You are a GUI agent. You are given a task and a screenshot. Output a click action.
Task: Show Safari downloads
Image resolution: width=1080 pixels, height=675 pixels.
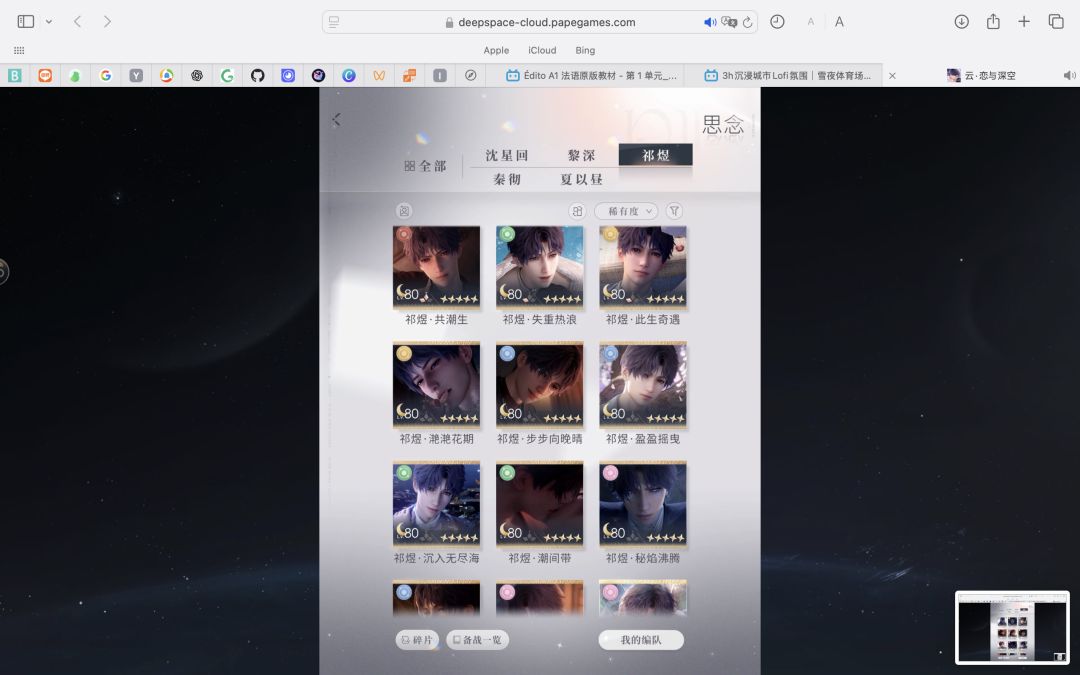pos(962,21)
